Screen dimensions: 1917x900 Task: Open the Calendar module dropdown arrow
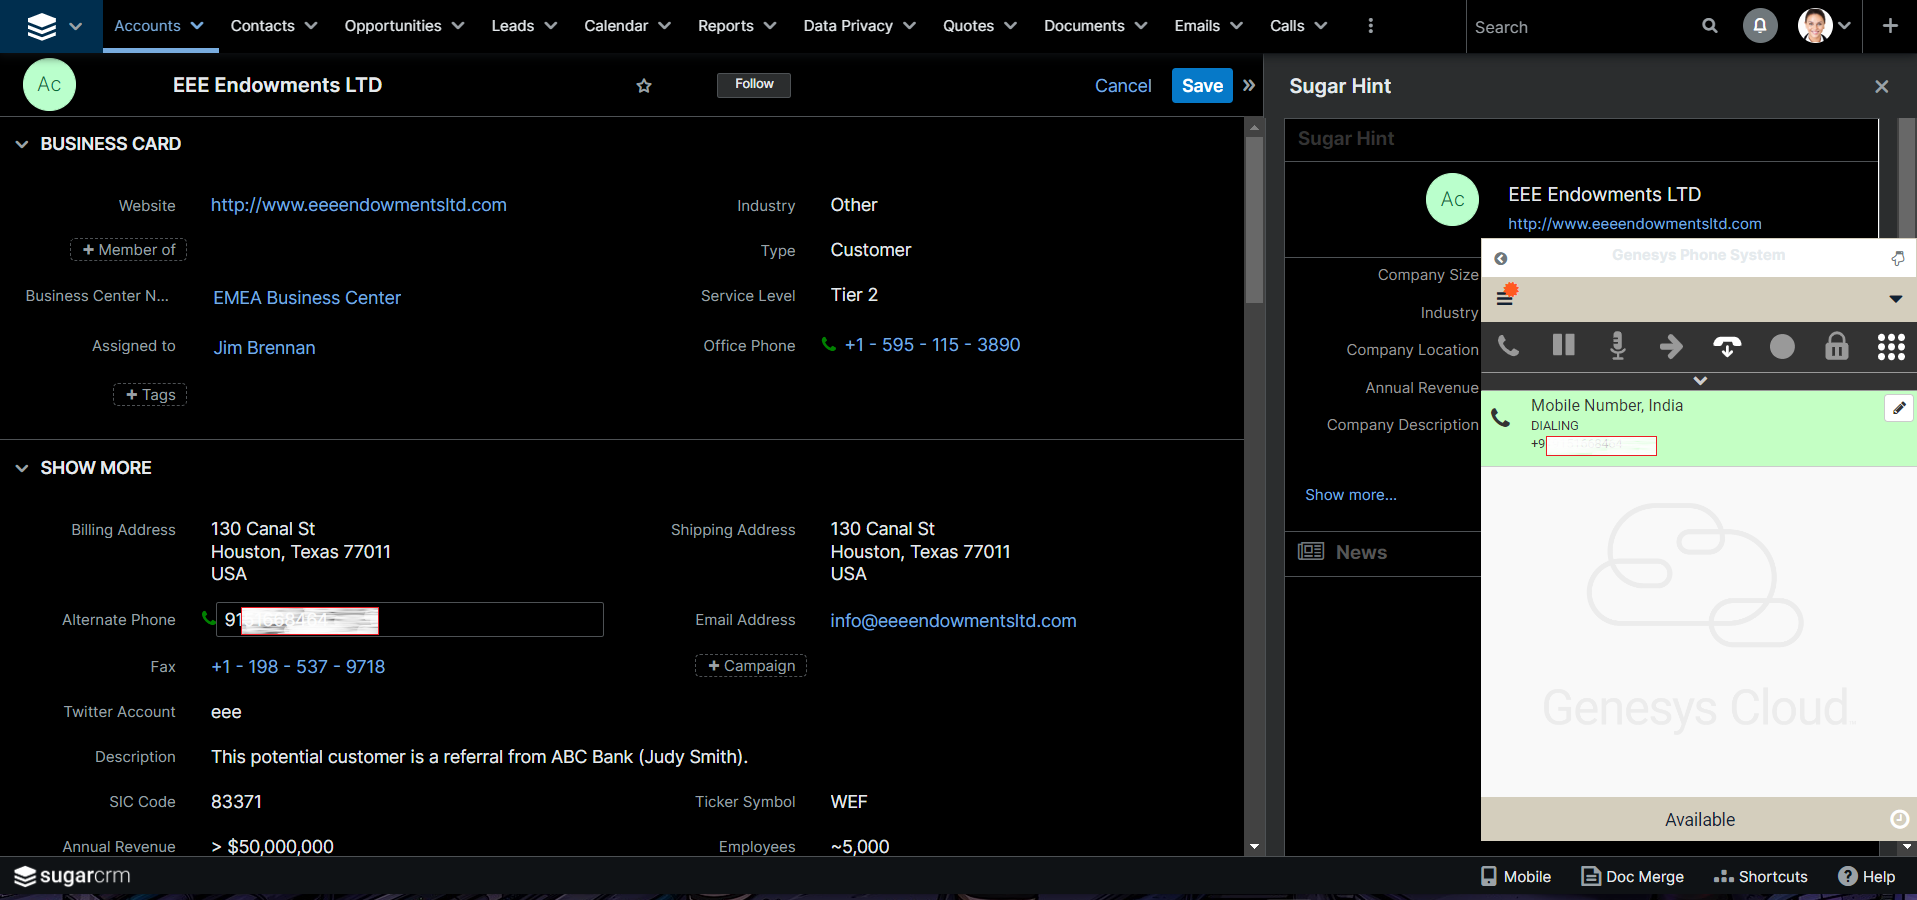[x=665, y=26]
